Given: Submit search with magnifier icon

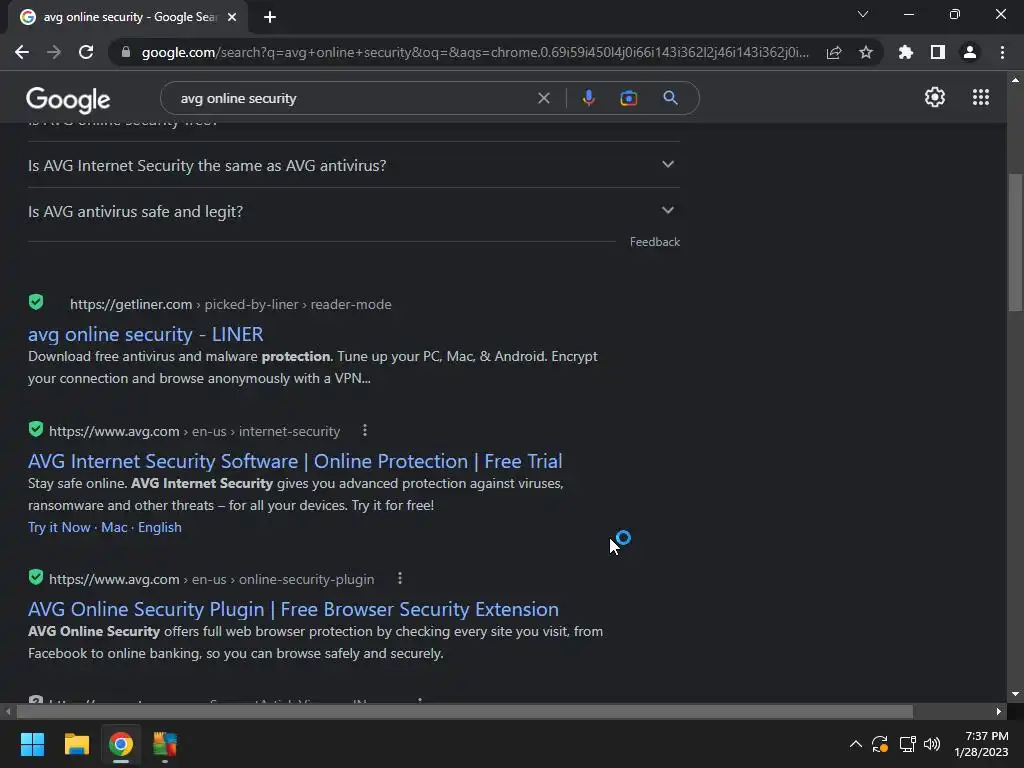Looking at the screenshot, I should click(670, 98).
